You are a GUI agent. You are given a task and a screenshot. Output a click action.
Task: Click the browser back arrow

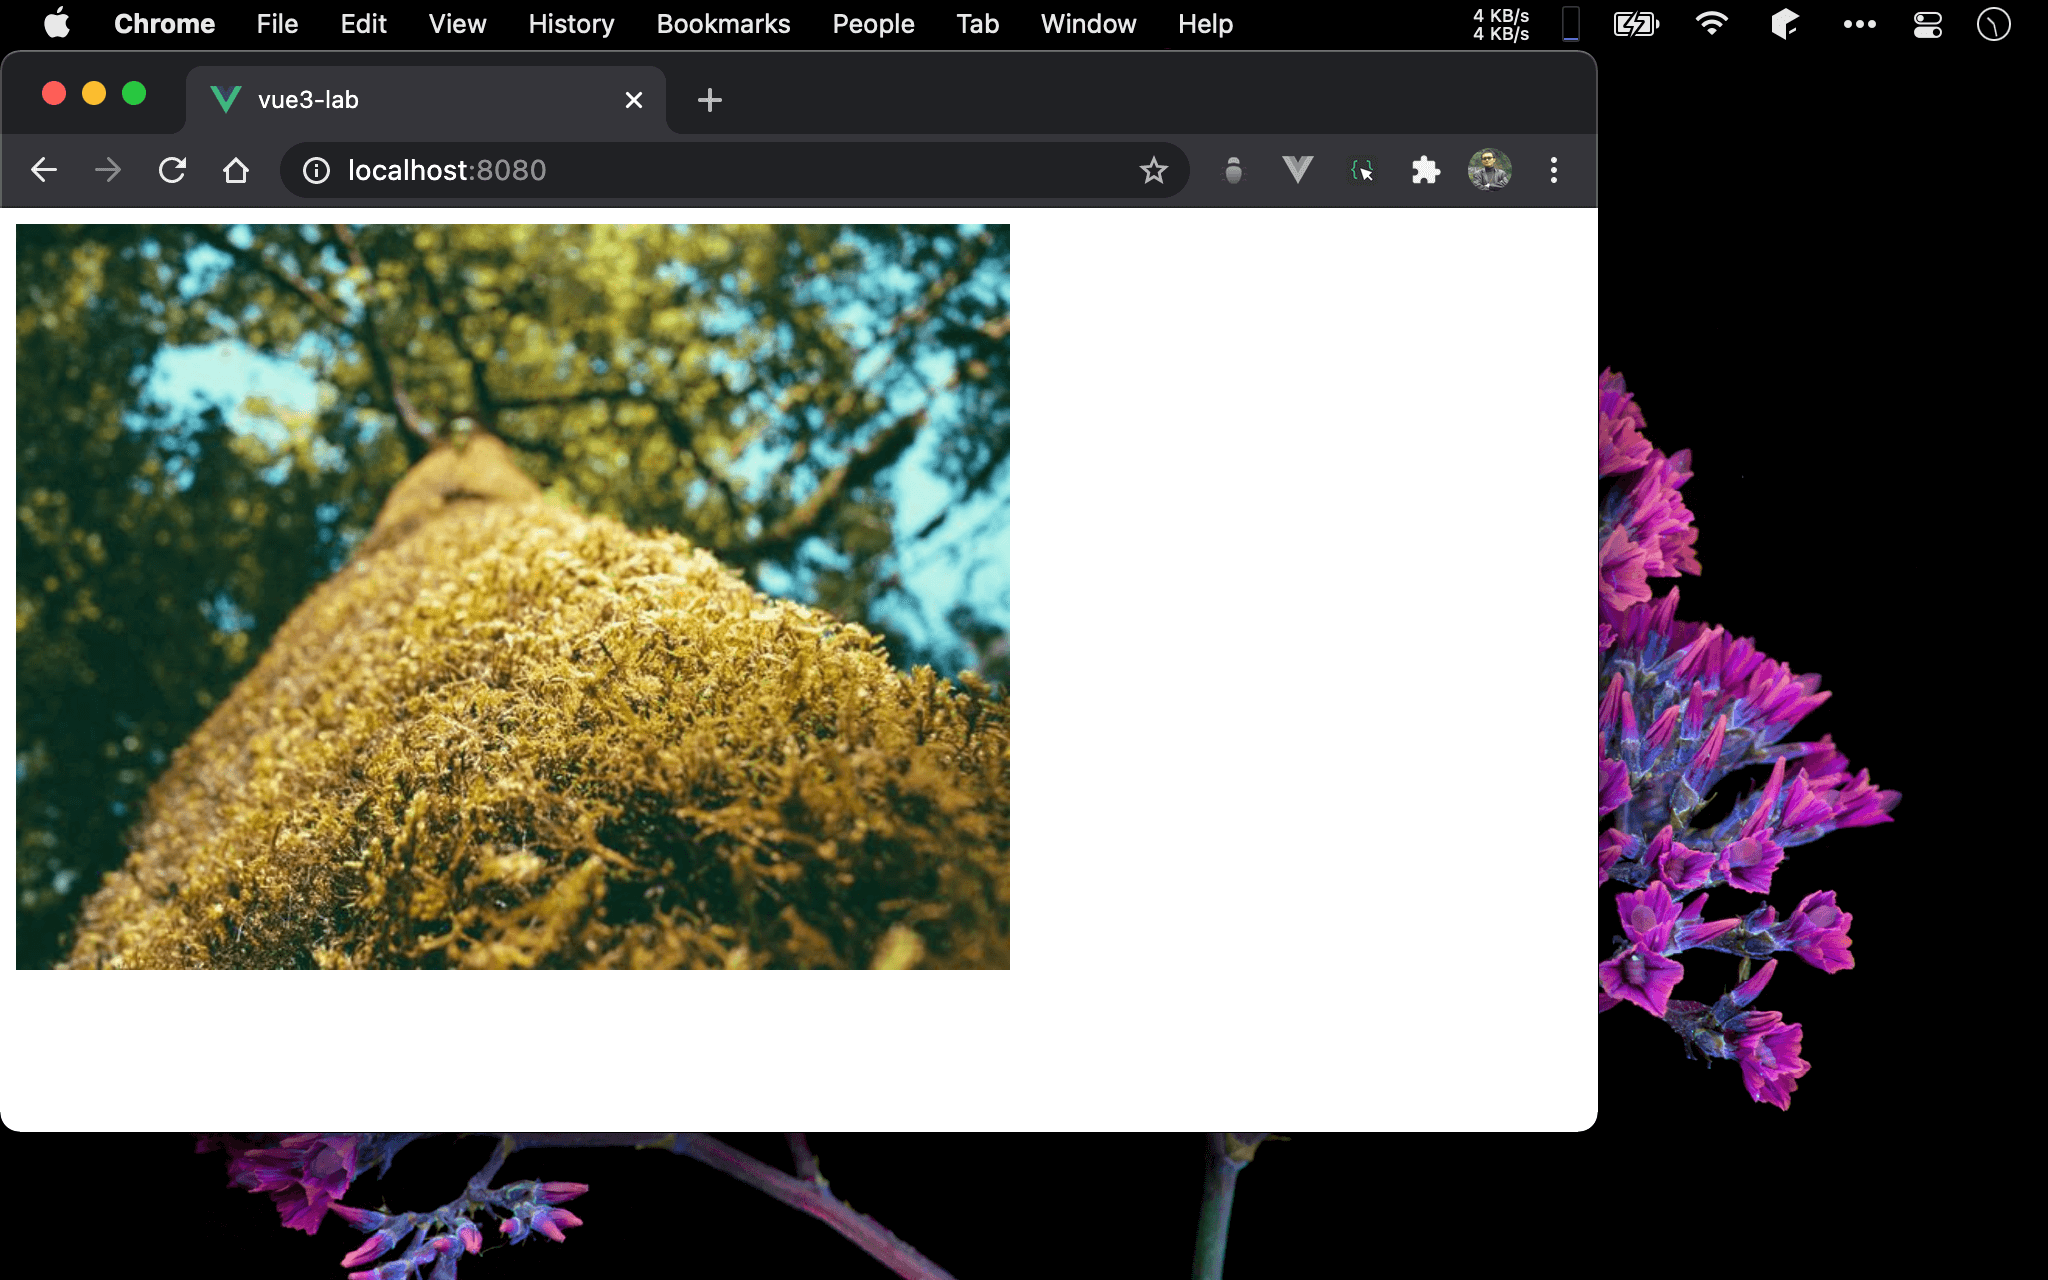44,170
